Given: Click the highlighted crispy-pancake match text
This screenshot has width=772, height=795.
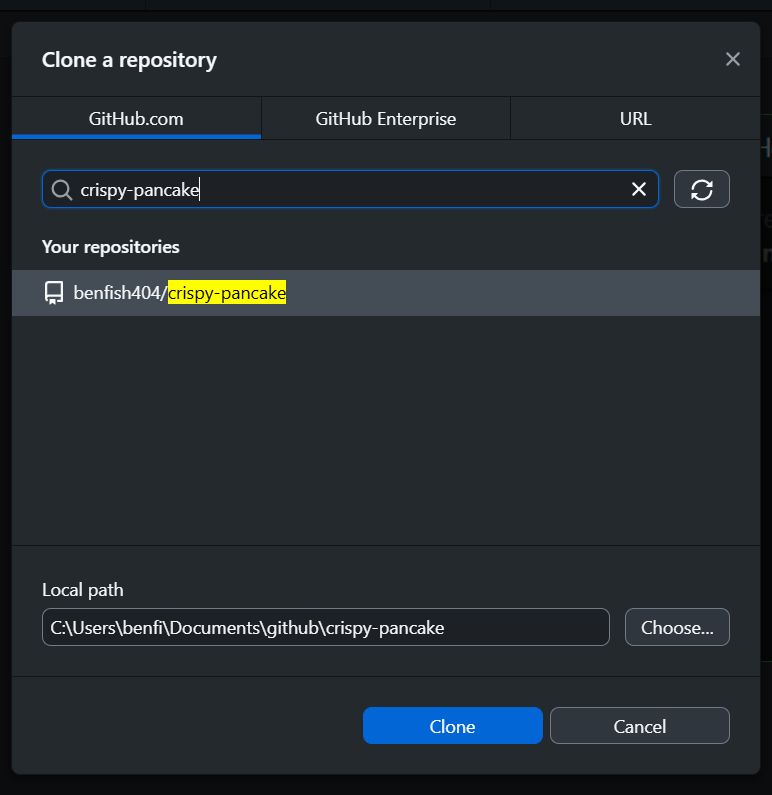Looking at the screenshot, I should tap(227, 293).
